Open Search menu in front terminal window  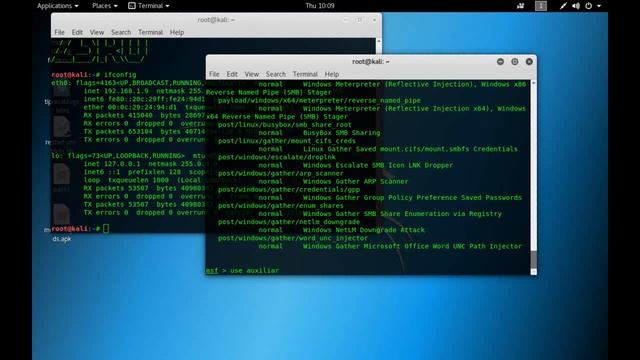[276, 74]
